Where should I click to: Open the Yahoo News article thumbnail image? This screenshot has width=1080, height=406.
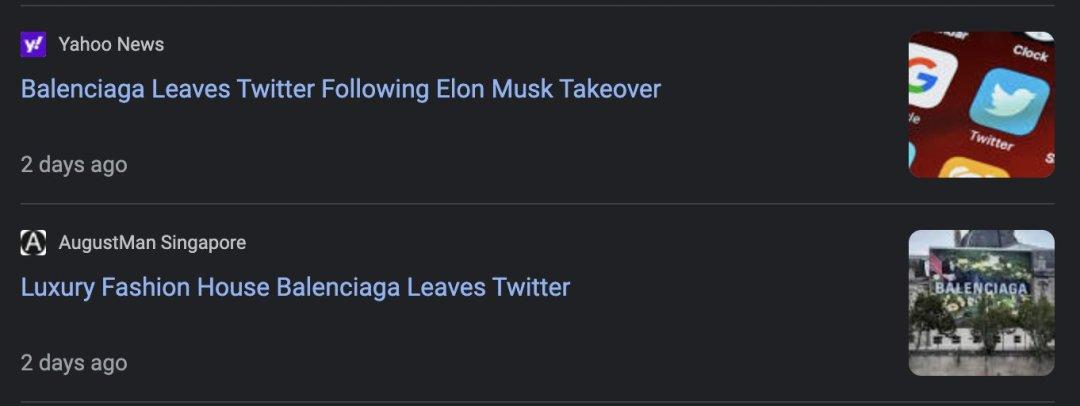(981, 104)
